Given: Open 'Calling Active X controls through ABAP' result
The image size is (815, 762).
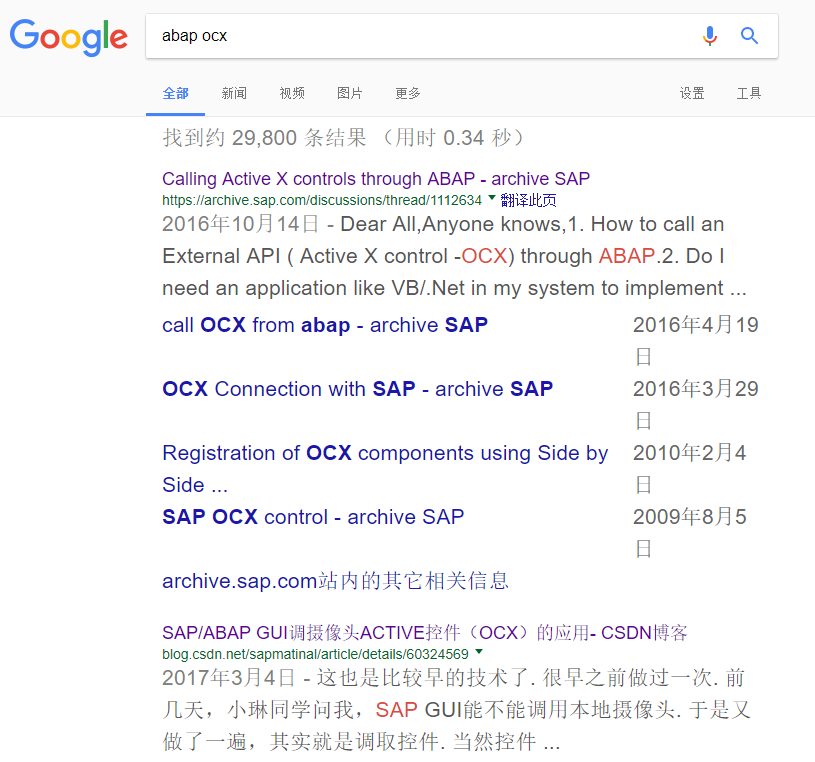Looking at the screenshot, I should tap(376, 179).
